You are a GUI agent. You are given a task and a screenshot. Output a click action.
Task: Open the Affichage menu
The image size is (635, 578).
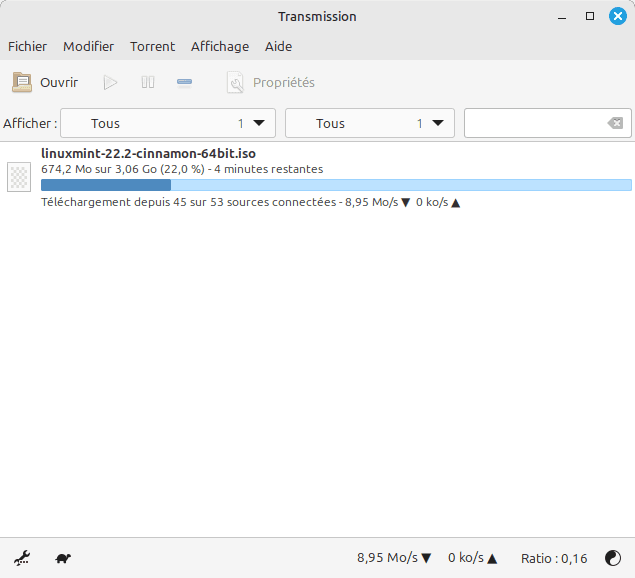tap(220, 46)
